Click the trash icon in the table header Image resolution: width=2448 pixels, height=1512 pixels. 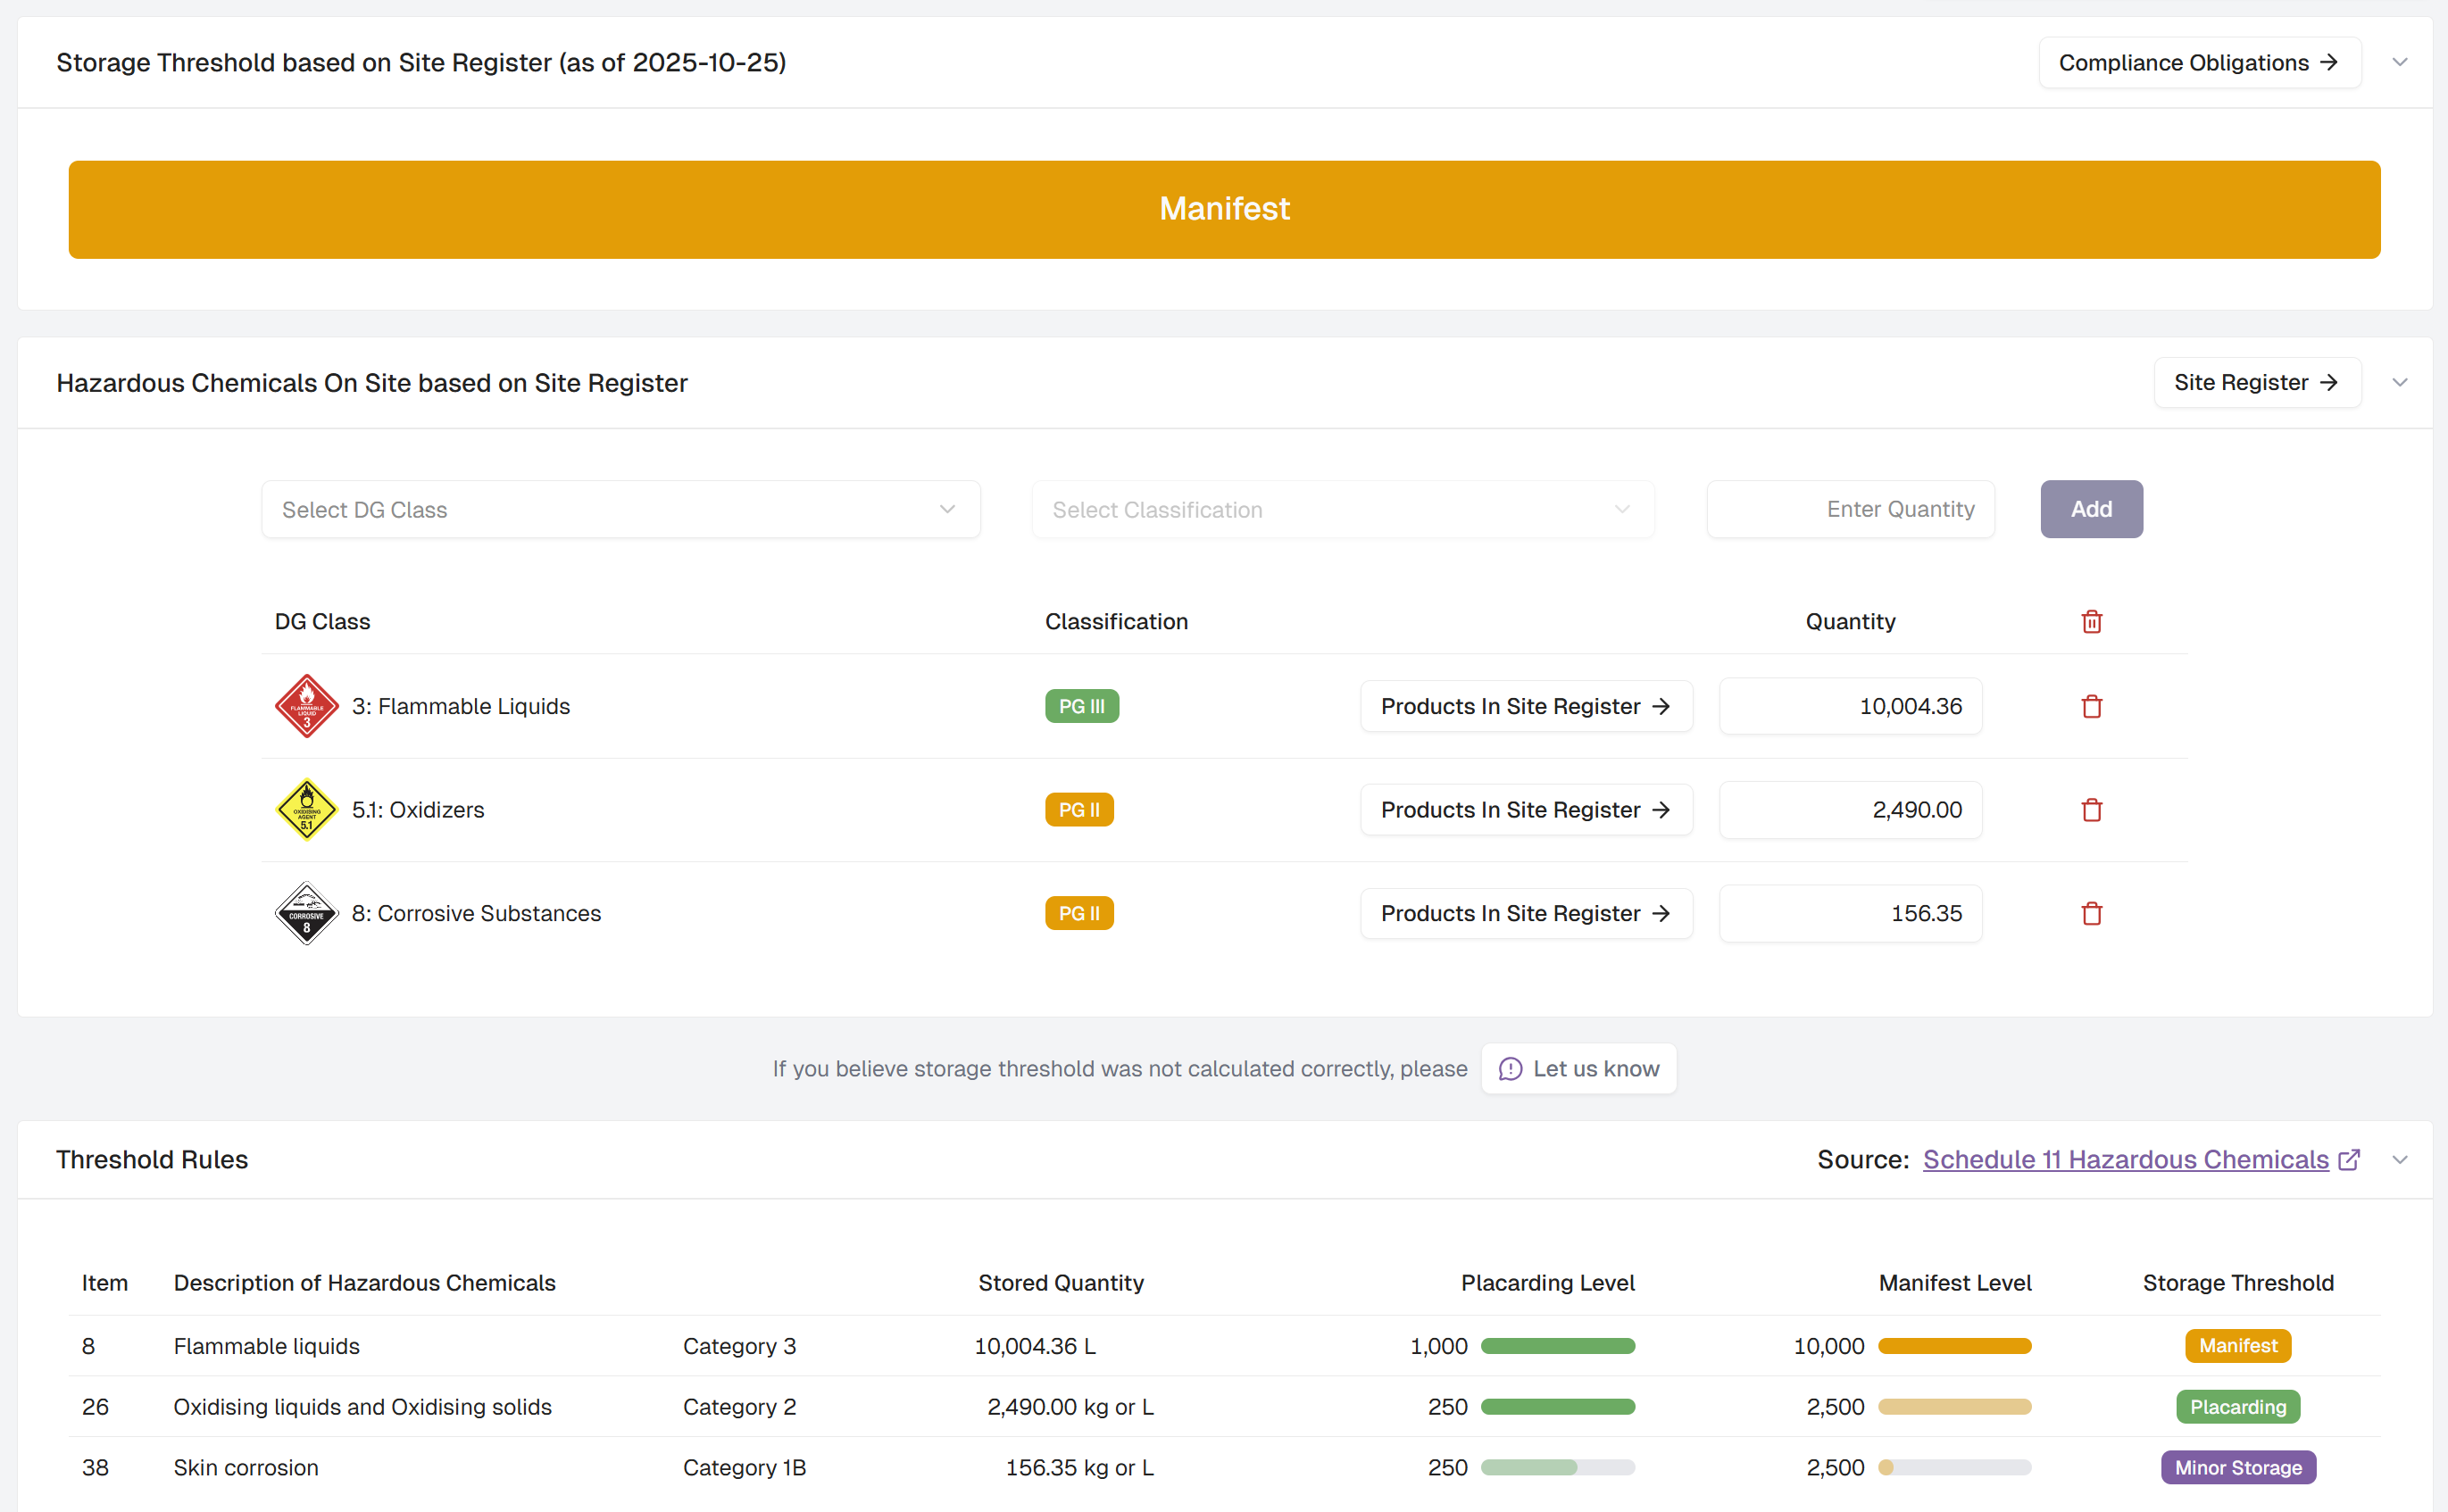click(x=2091, y=621)
